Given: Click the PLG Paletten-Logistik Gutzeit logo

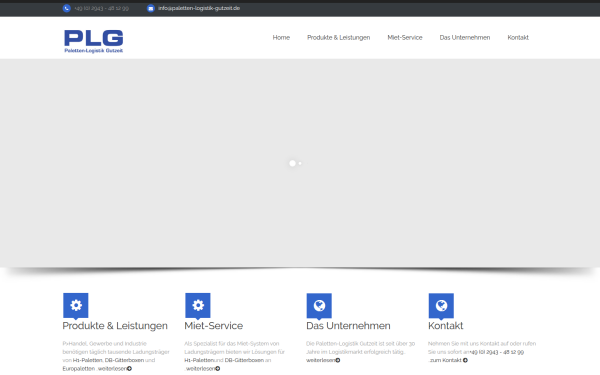Looking at the screenshot, I should (x=94, y=41).
